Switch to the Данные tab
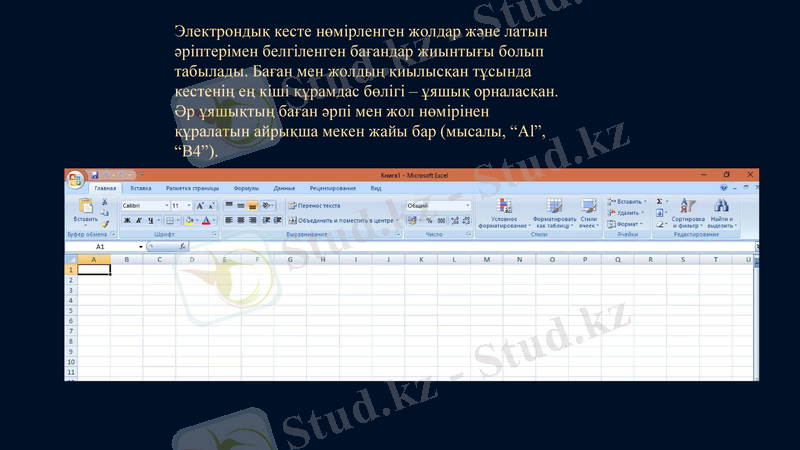This screenshot has width=800, height=450. (284, 188)
